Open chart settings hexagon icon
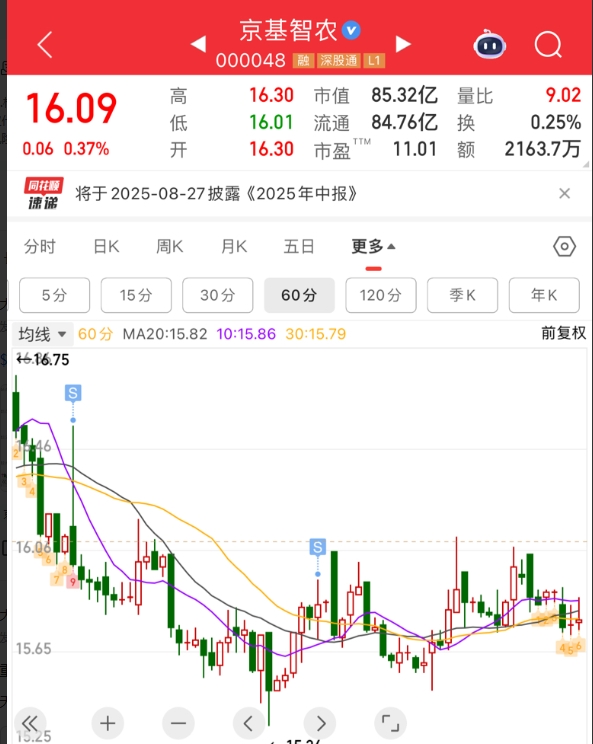Viewport: 593px width, 744px height. (x=564, y=246)
